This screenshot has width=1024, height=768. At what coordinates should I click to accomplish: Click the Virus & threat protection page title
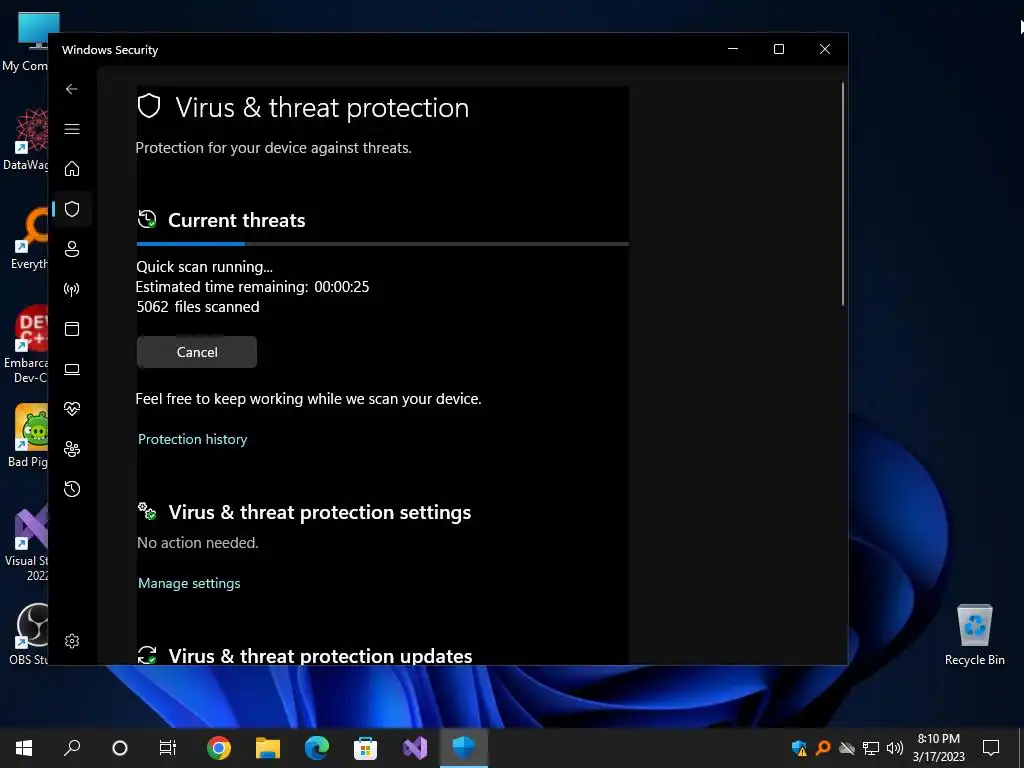[x=322, y=108]
